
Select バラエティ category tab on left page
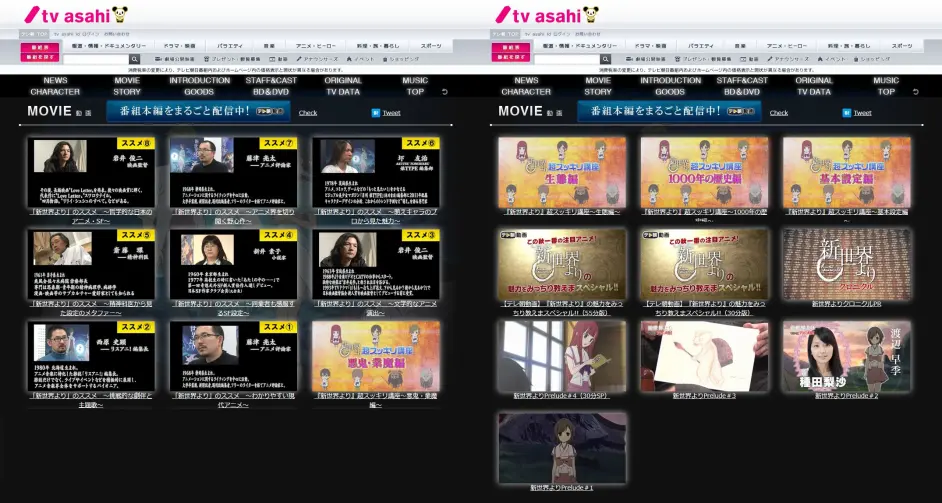click(x=230, y=46)
